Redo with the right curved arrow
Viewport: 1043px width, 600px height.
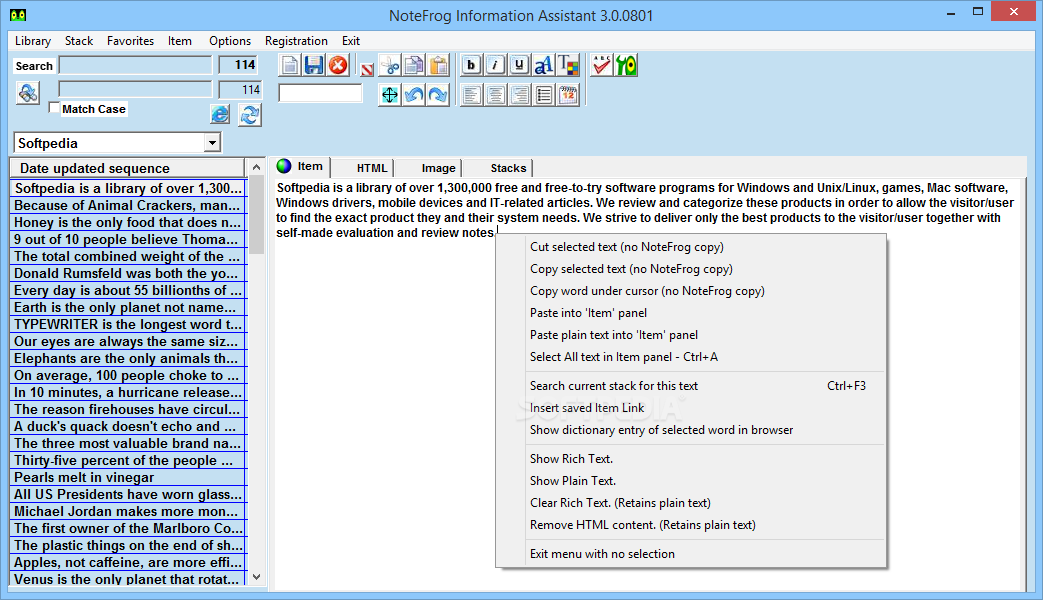[x=438, y=94]
